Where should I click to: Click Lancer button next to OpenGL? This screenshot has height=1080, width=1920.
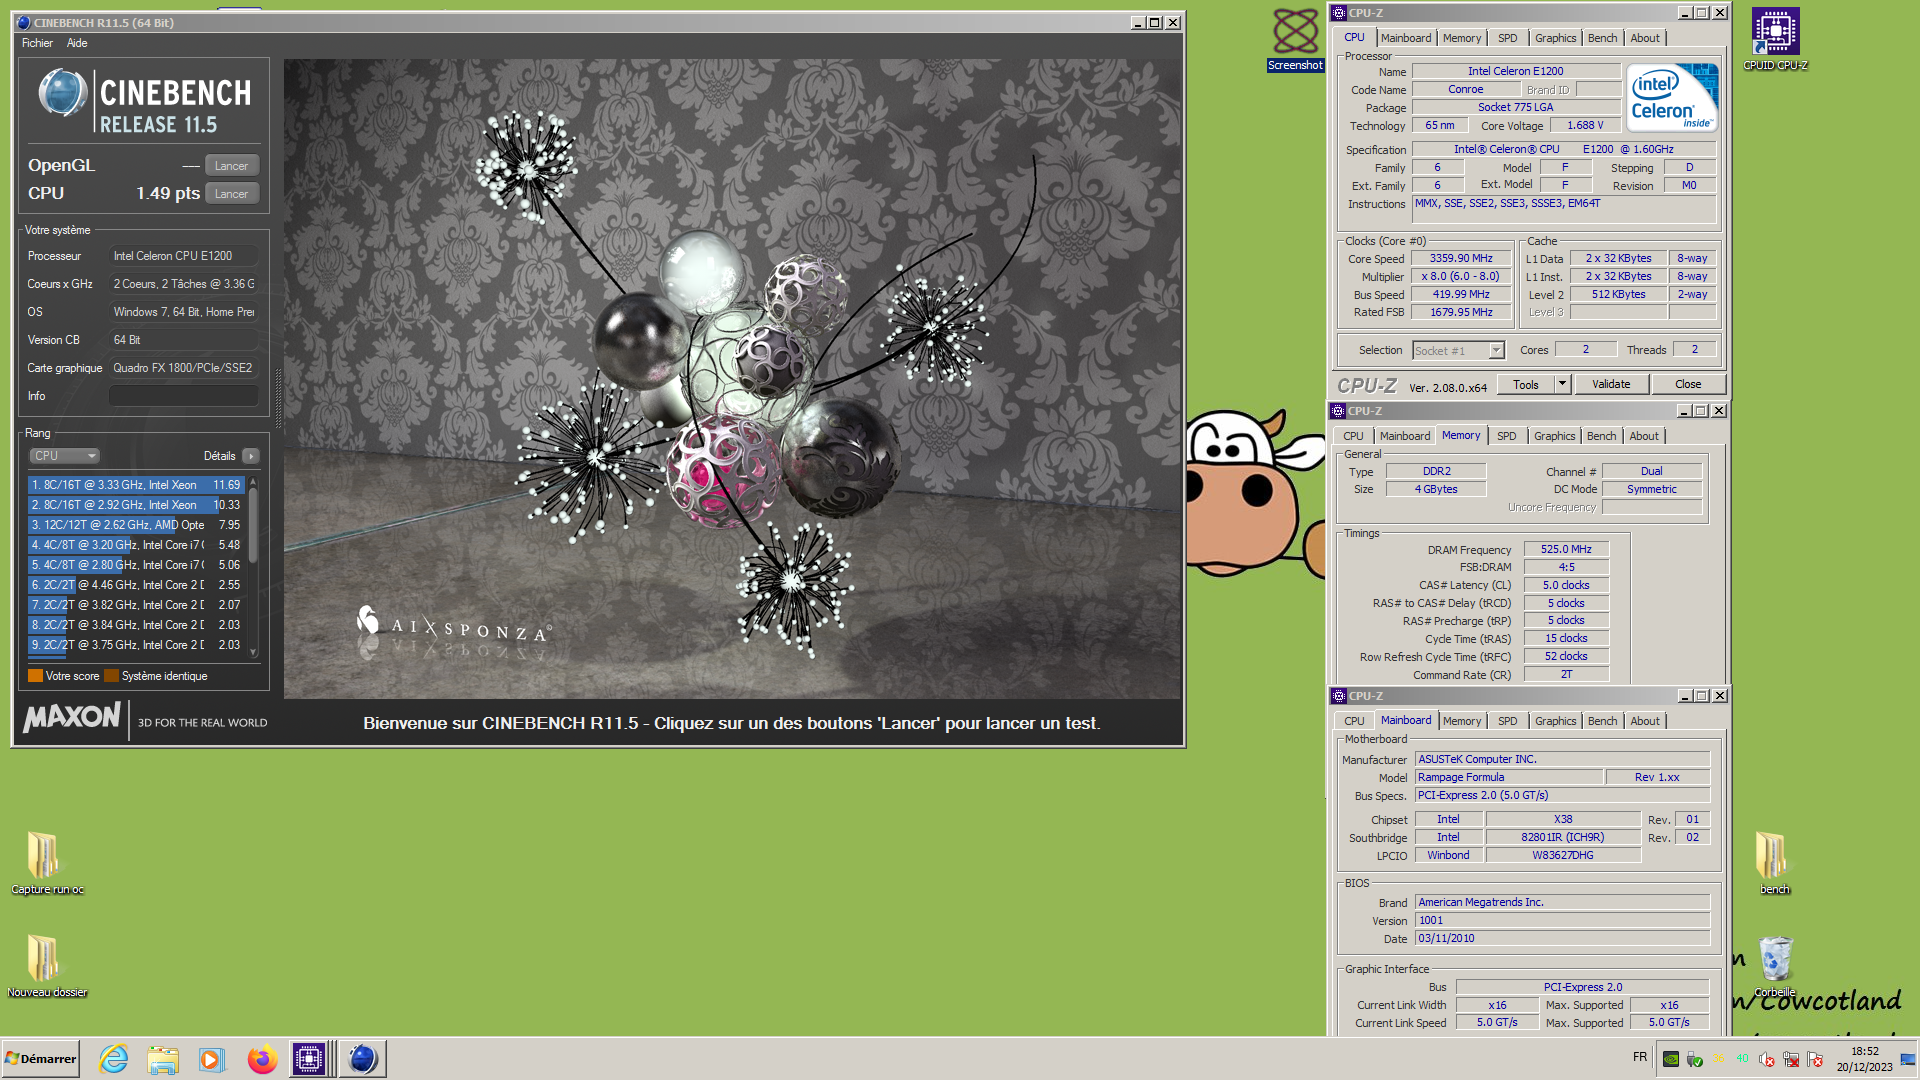click(x=231, y=166)
